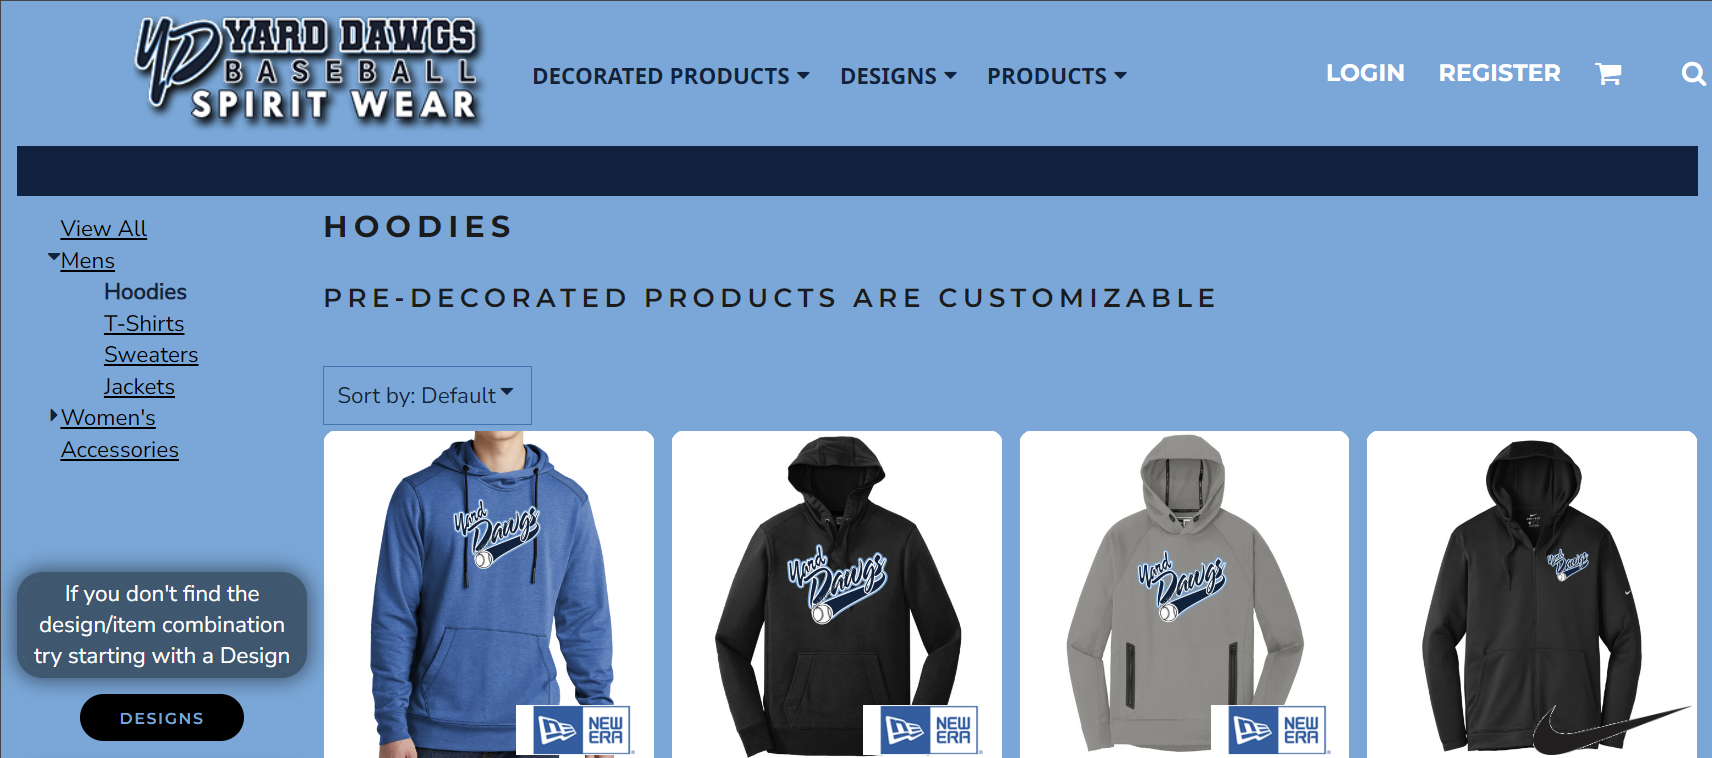Click the Yard Dawgs Spirit Wear logo
The image size is (1712, 758).
point(308,71)
